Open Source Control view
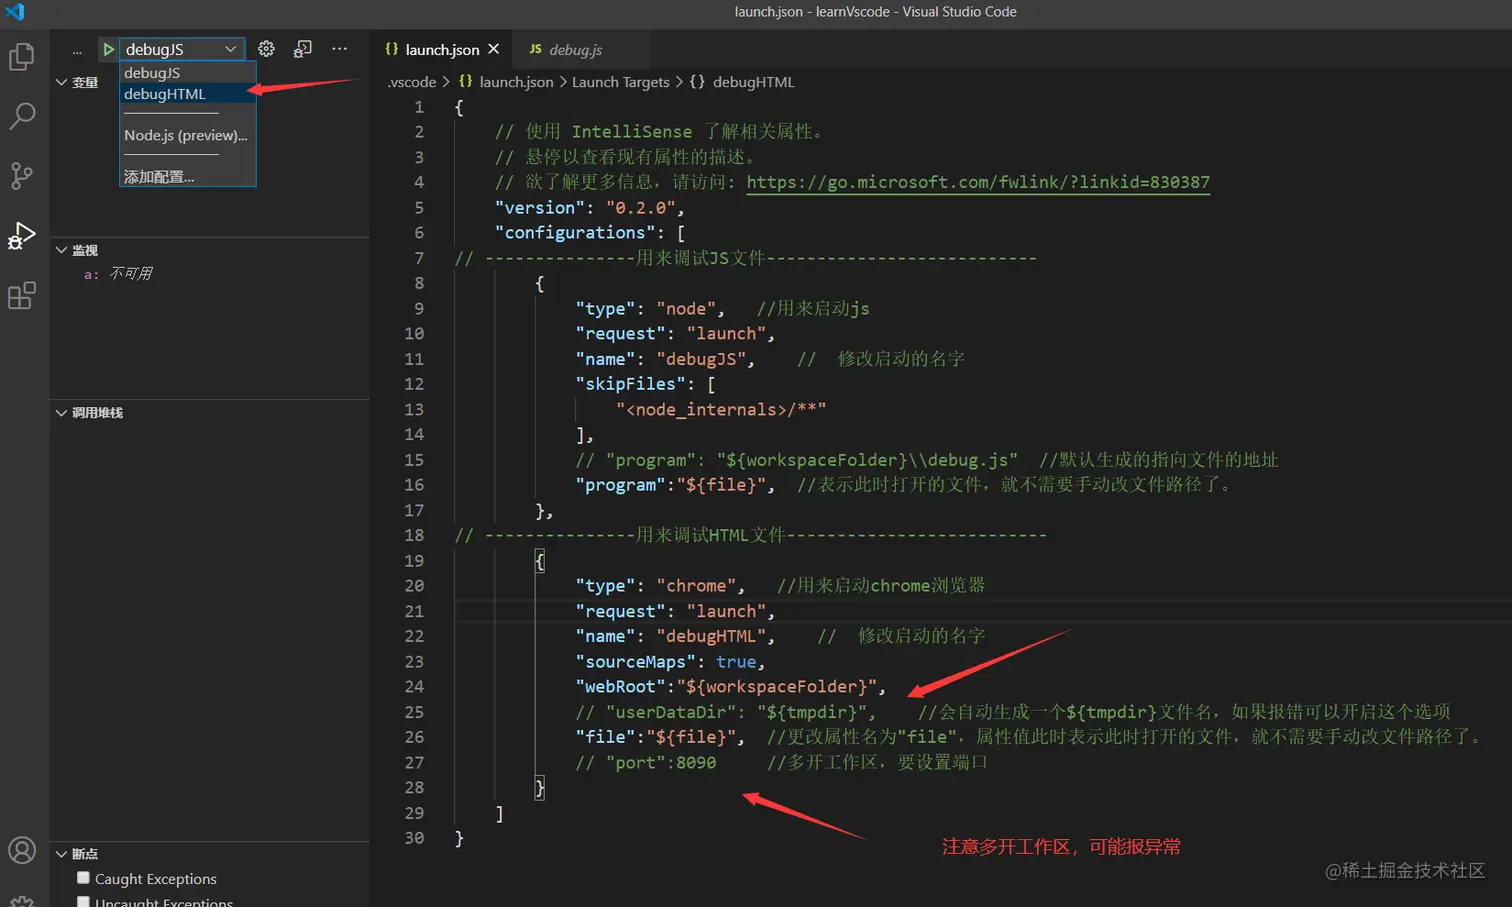This screenshot has height=907, width=1512. [22, 176]
